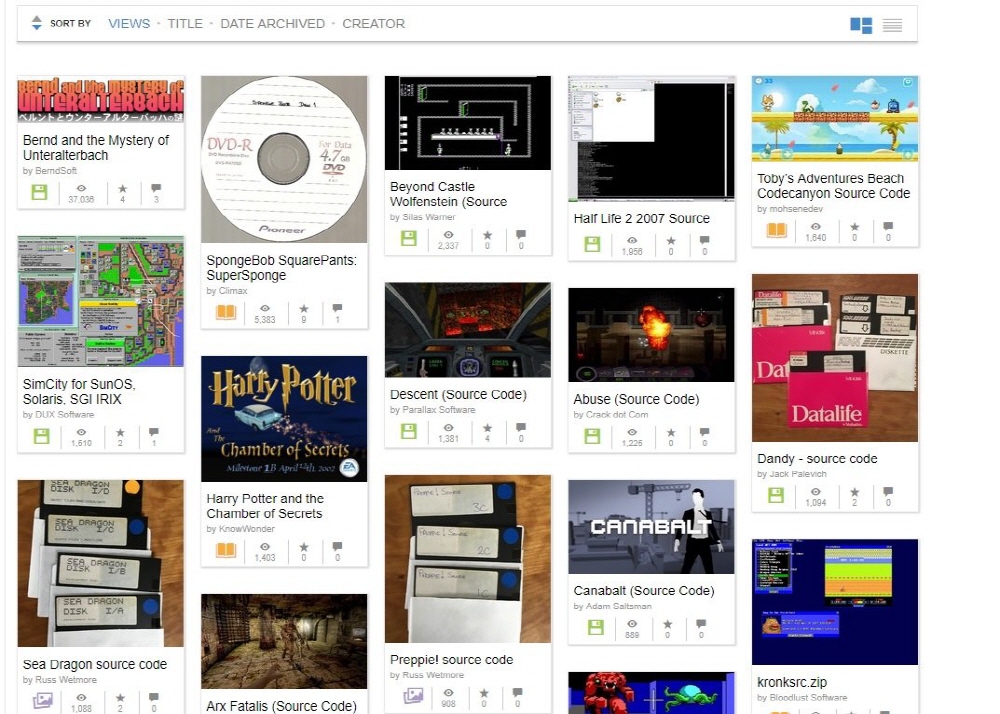The image size is (1000, 714).
Task: Sort items by Creator
Action: point(374,23)
